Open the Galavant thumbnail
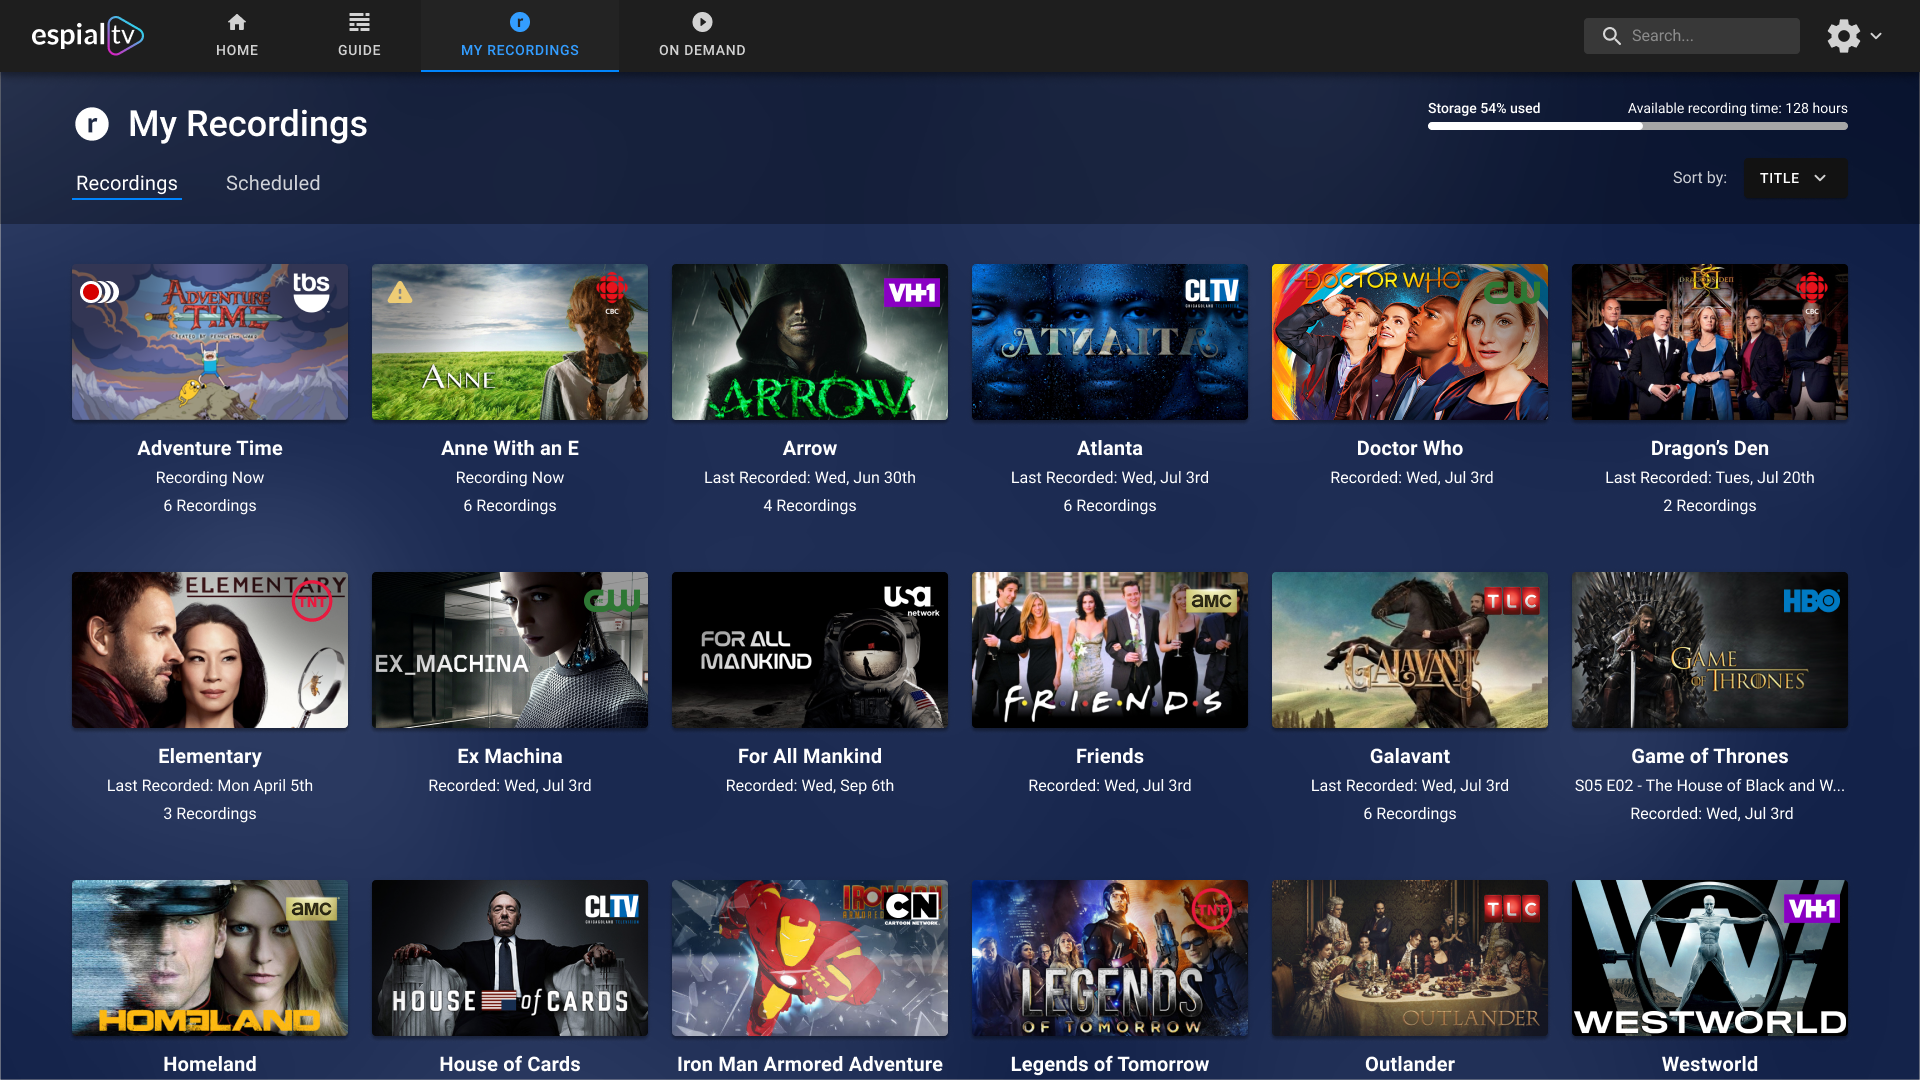Screen dimensions: 1920x1080 point(1410,650)
